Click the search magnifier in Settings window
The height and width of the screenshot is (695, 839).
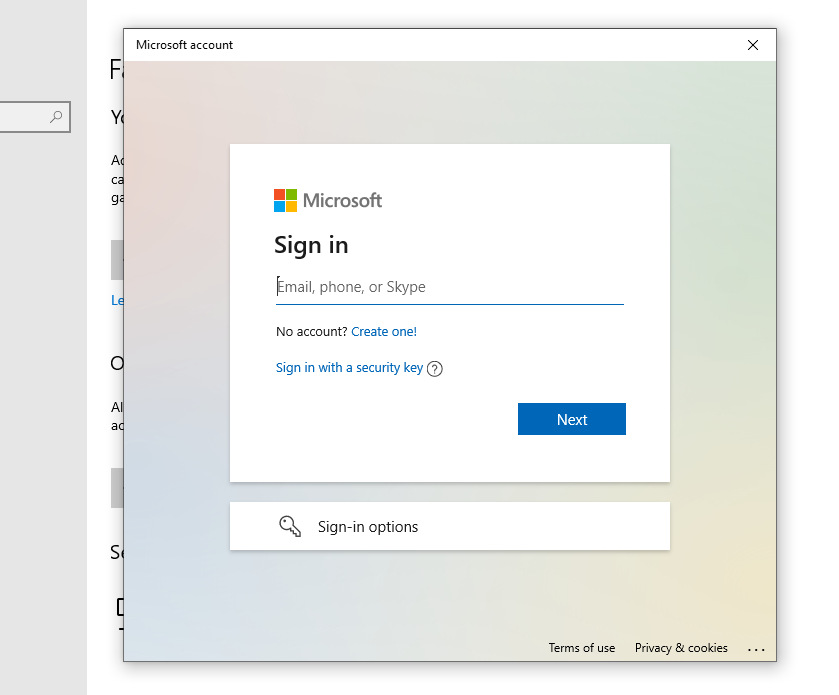click(56, 117)
